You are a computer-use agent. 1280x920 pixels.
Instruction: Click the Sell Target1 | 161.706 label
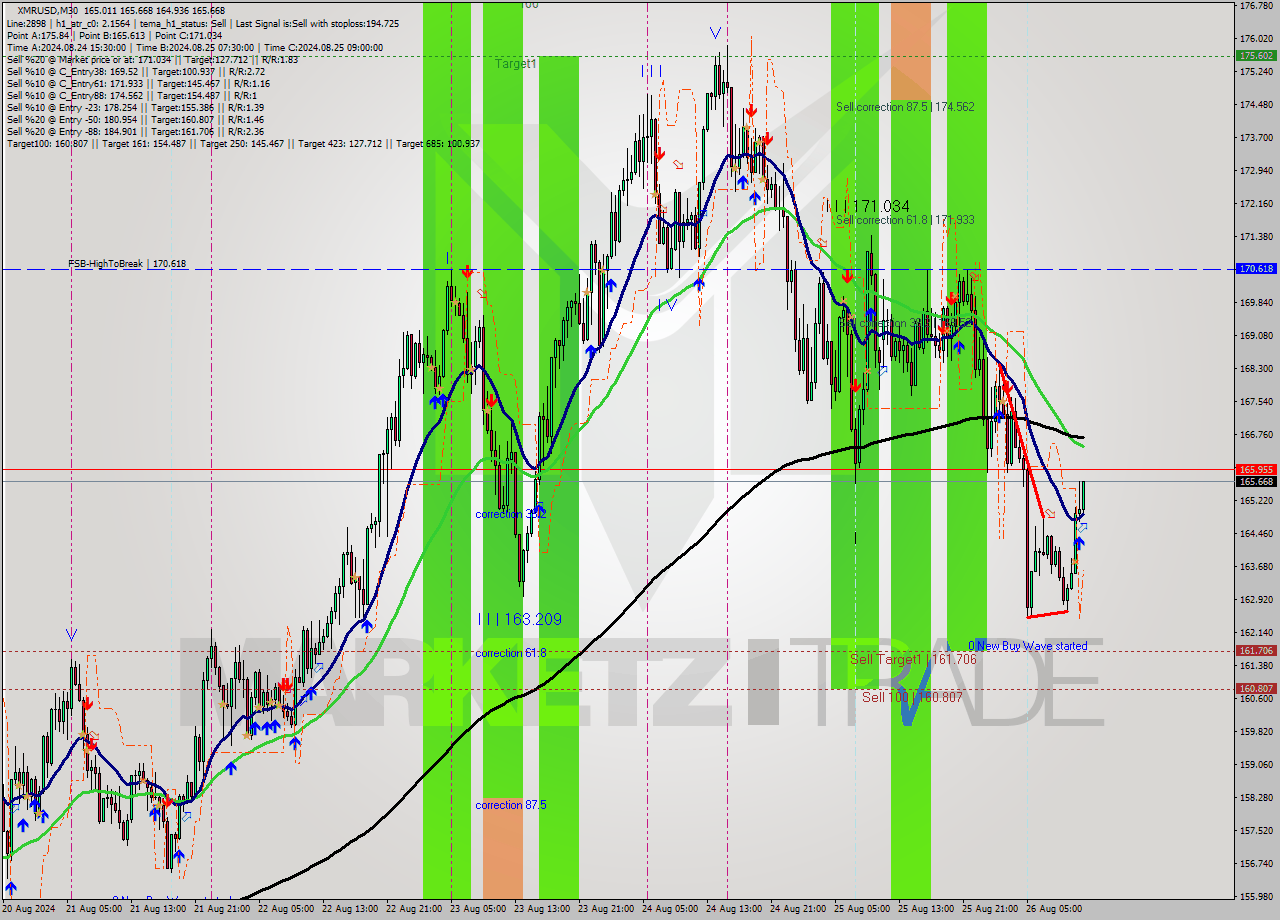coord(913,659)
